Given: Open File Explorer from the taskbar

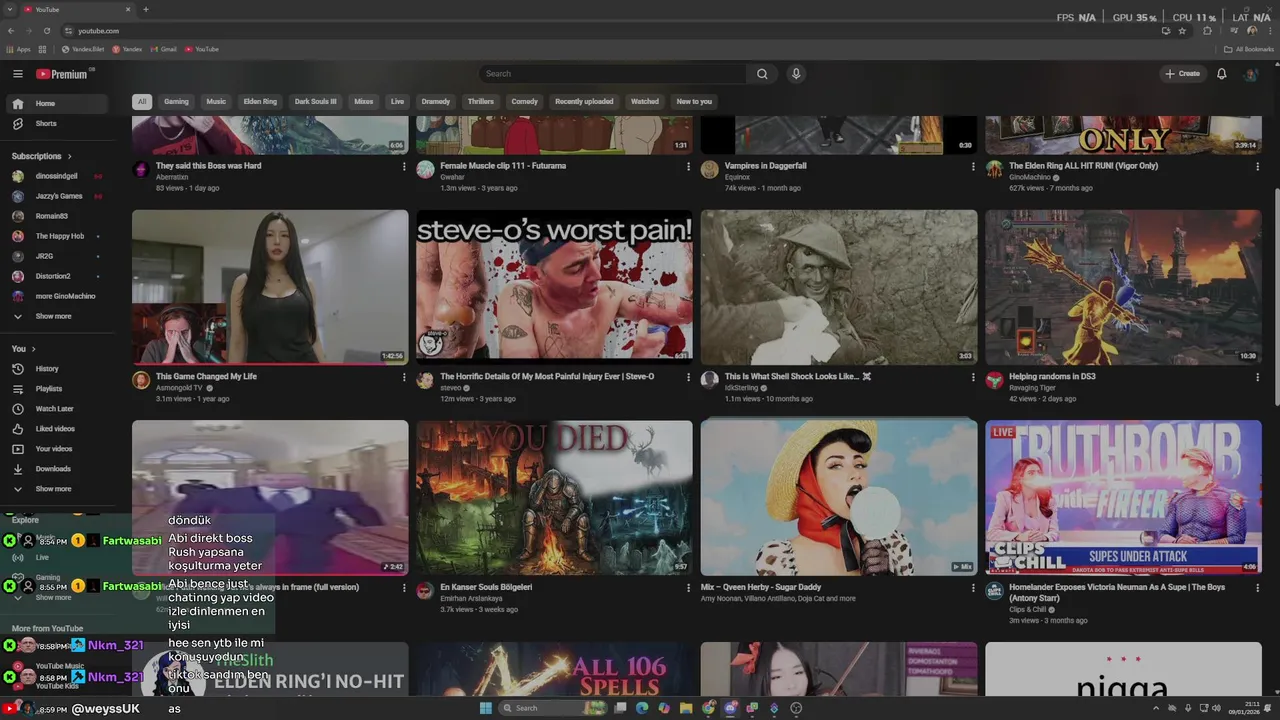Looking at the screenshot, I should click(x=686, y=708).
